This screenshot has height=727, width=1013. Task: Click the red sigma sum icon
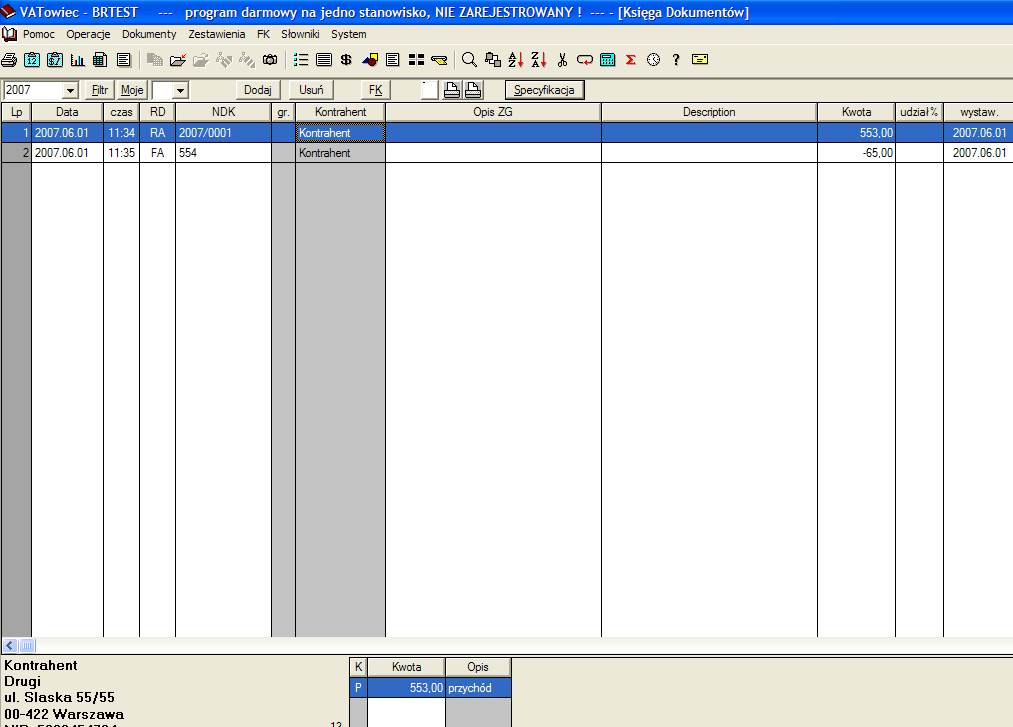click(631, 60)
